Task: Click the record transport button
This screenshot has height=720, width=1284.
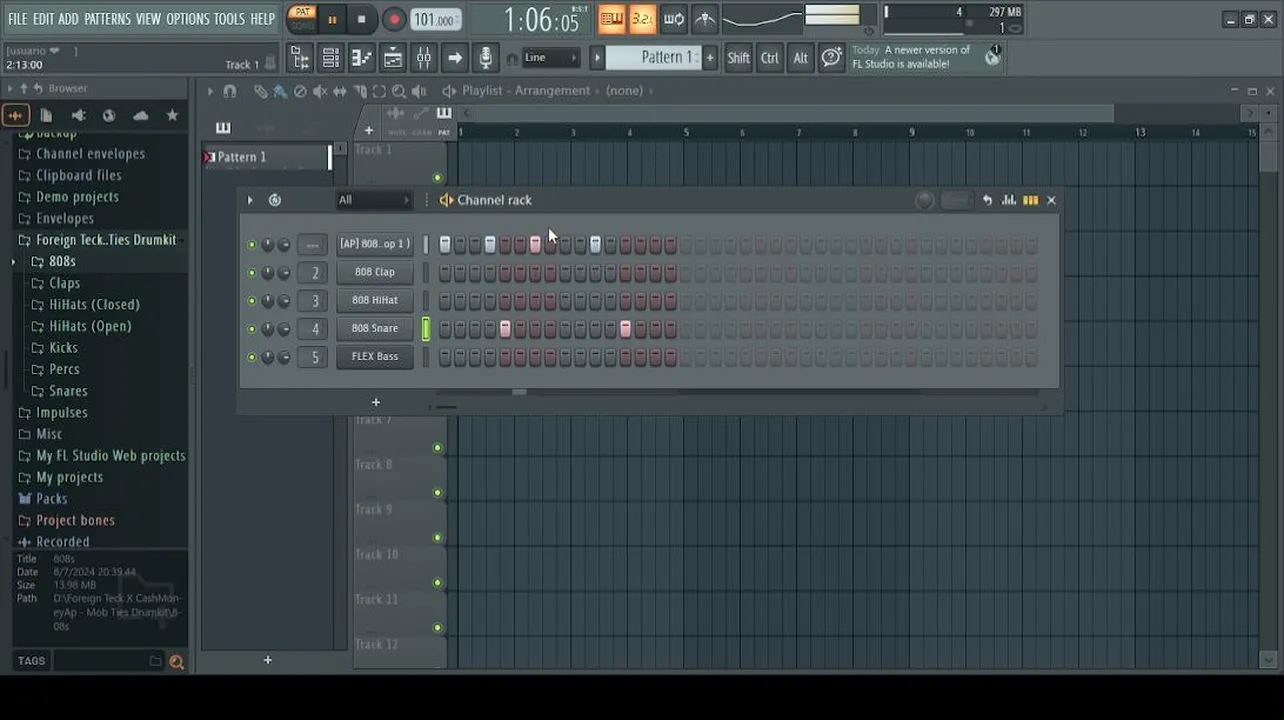Action: pyautogui.click(x=394, y=19)
